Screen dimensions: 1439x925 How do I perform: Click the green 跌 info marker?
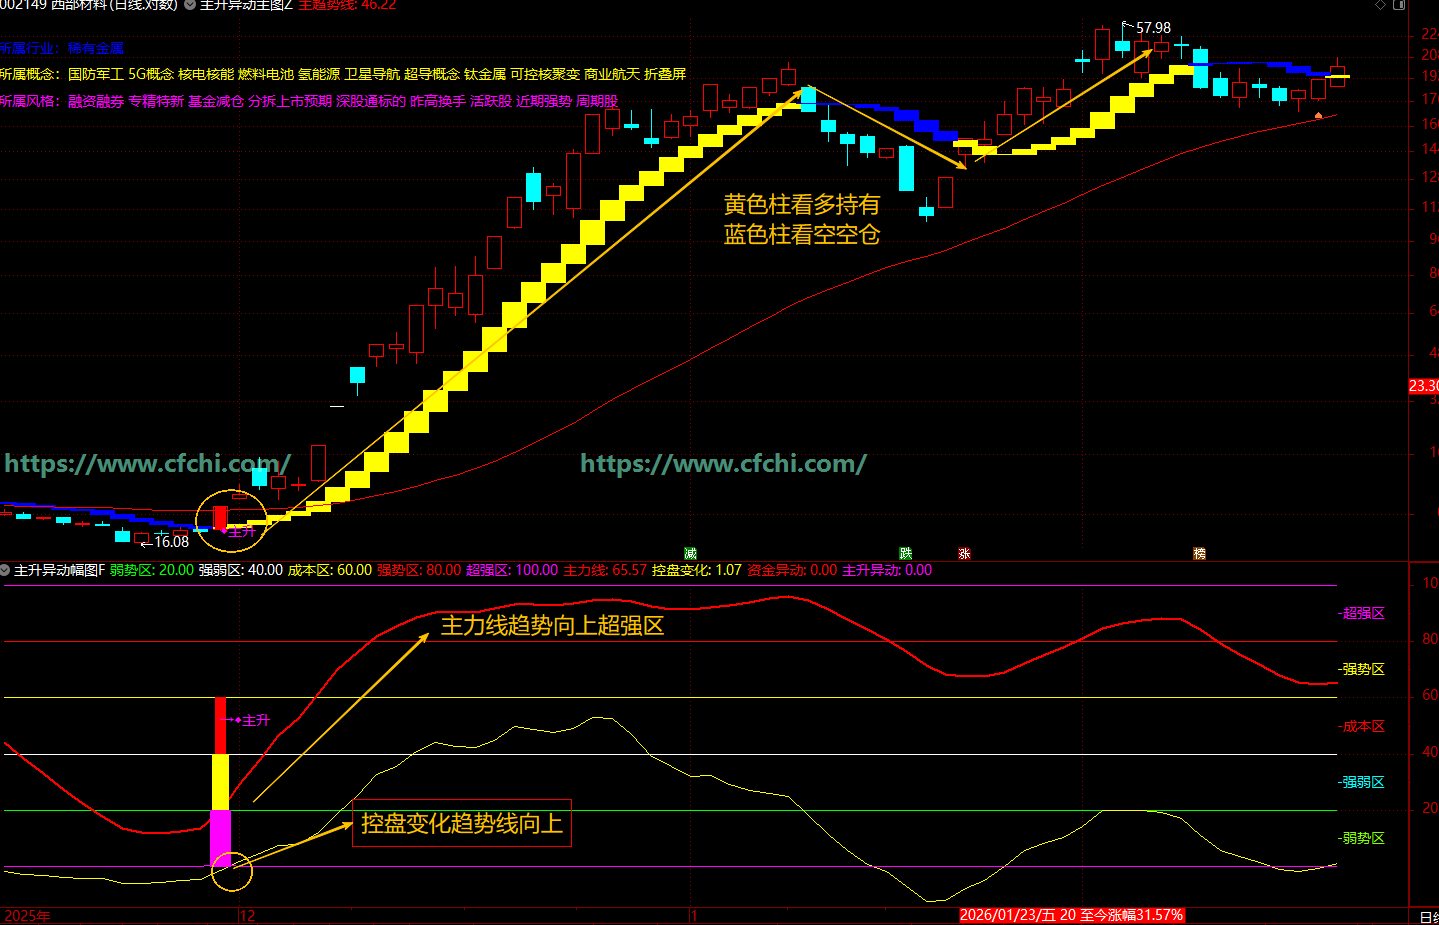click(x=906, y=553)
